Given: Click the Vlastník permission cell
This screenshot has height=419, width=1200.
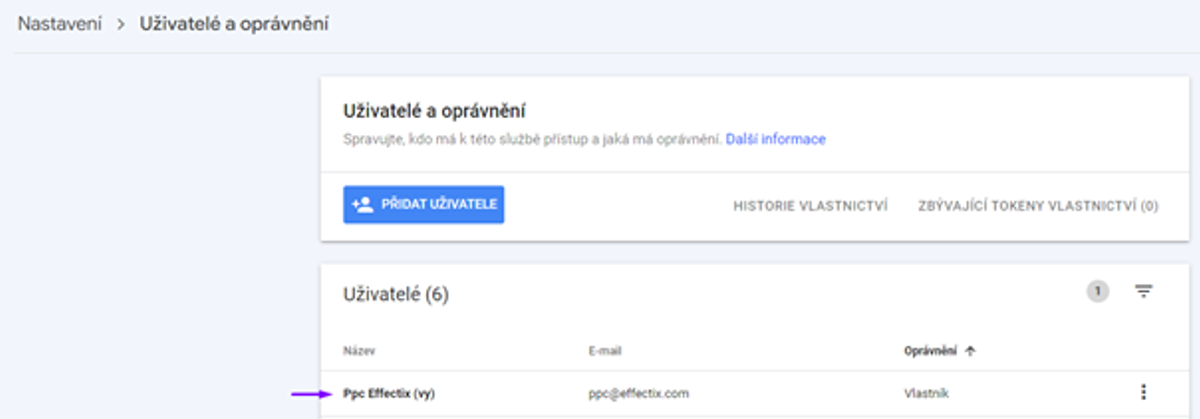Looking at the screenshot, I should point(926,394).
